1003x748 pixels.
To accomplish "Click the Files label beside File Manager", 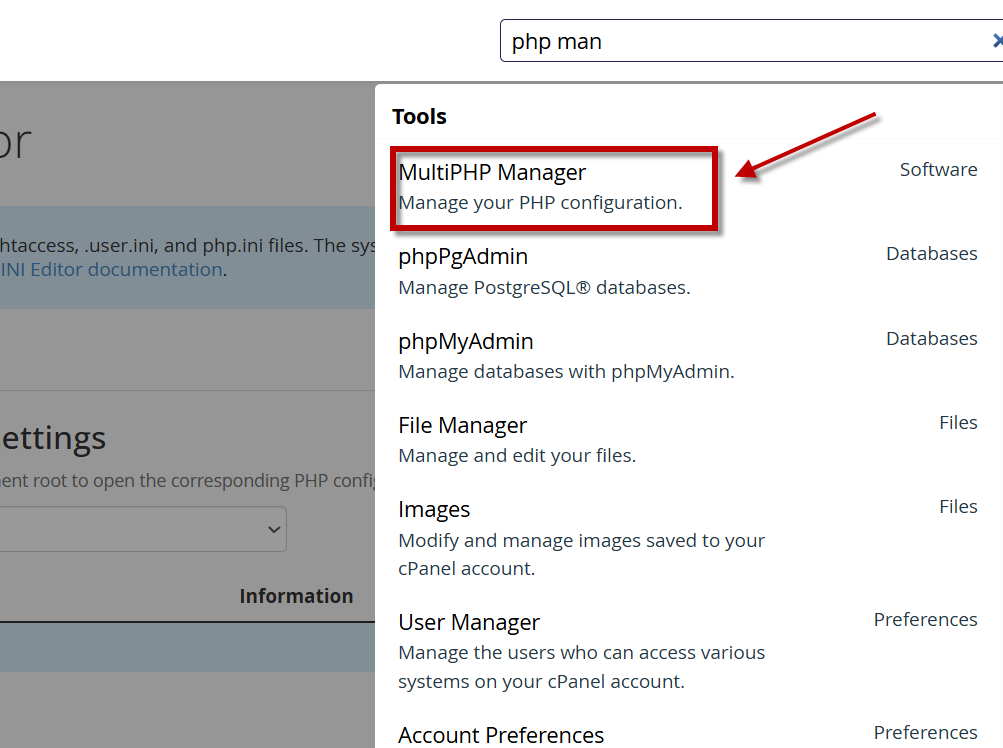I will 957,423.
